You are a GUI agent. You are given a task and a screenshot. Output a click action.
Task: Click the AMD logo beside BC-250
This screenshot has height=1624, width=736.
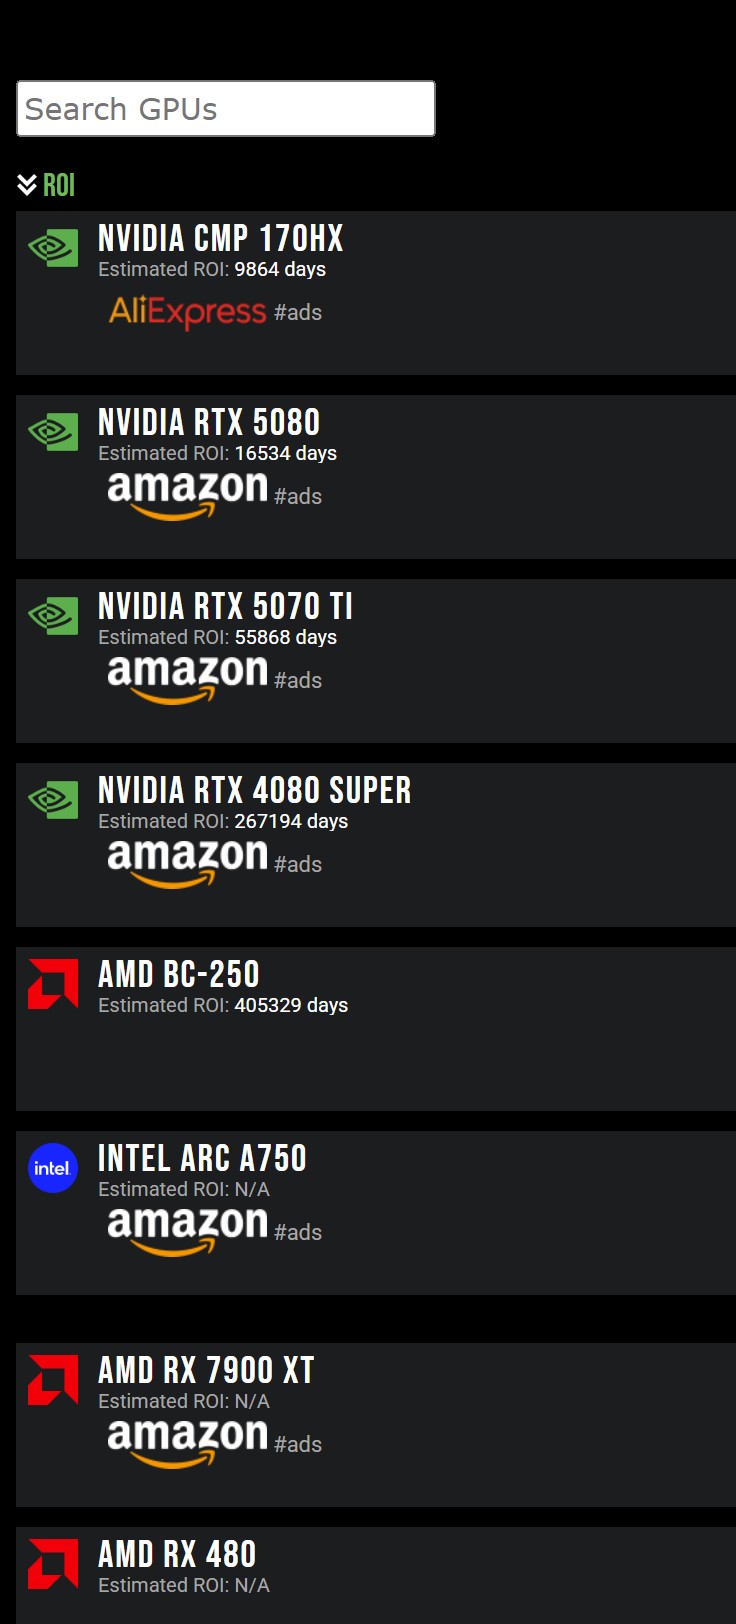click(53, 984)
